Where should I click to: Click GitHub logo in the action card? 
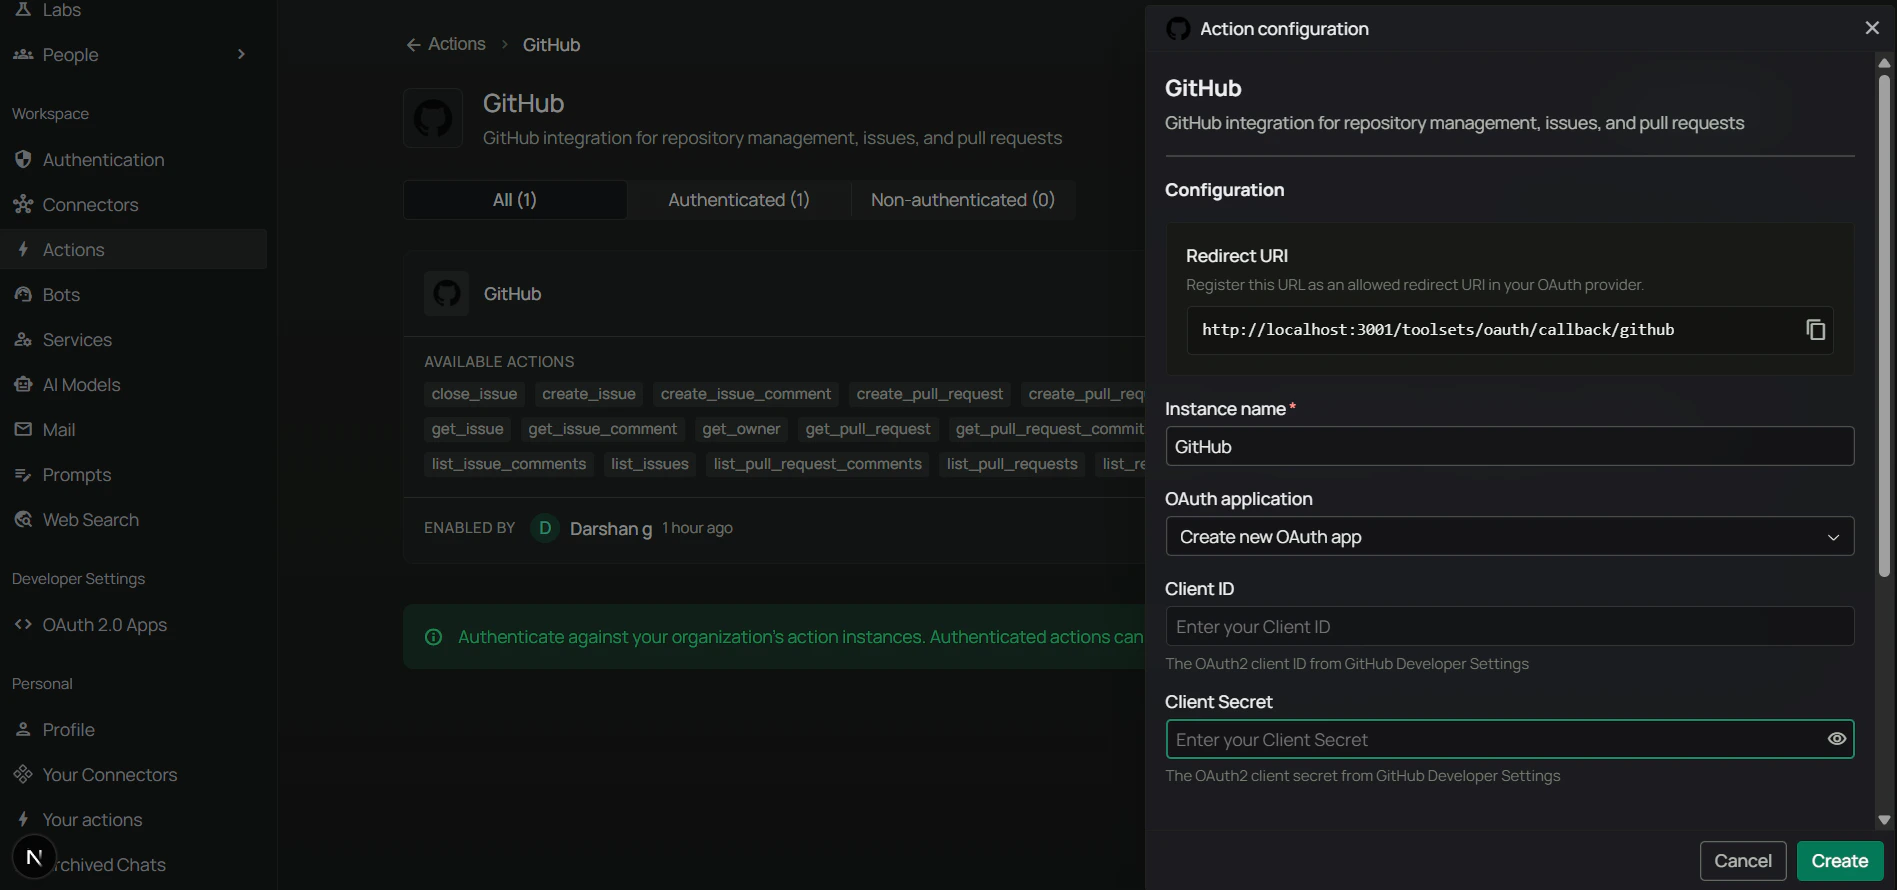point(446,293)
